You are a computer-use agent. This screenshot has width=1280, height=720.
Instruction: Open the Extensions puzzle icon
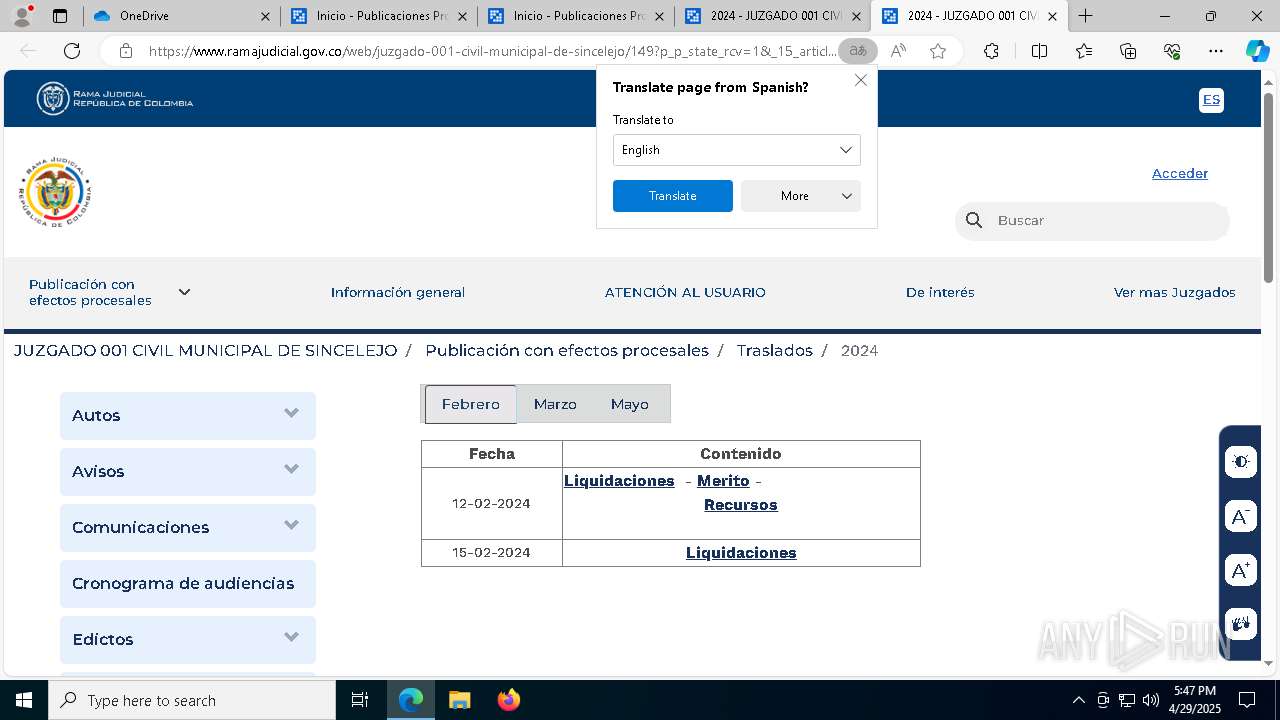pos(991,51)
